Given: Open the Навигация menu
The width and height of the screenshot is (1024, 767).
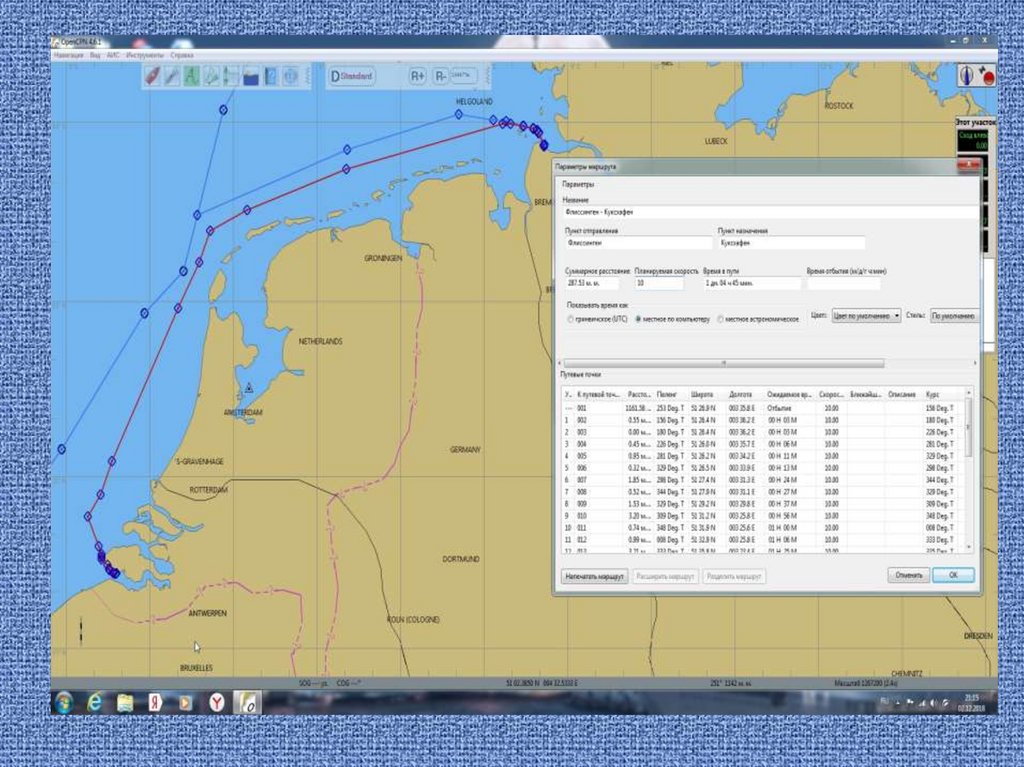Looking at the screenshot, I should tap(68, 56).
